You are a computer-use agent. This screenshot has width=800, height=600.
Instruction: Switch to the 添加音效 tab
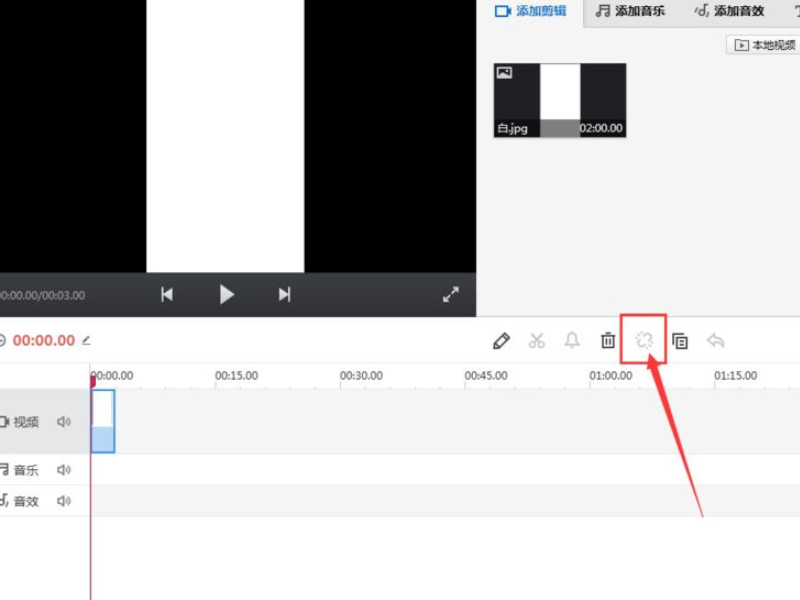click(730, 11)
